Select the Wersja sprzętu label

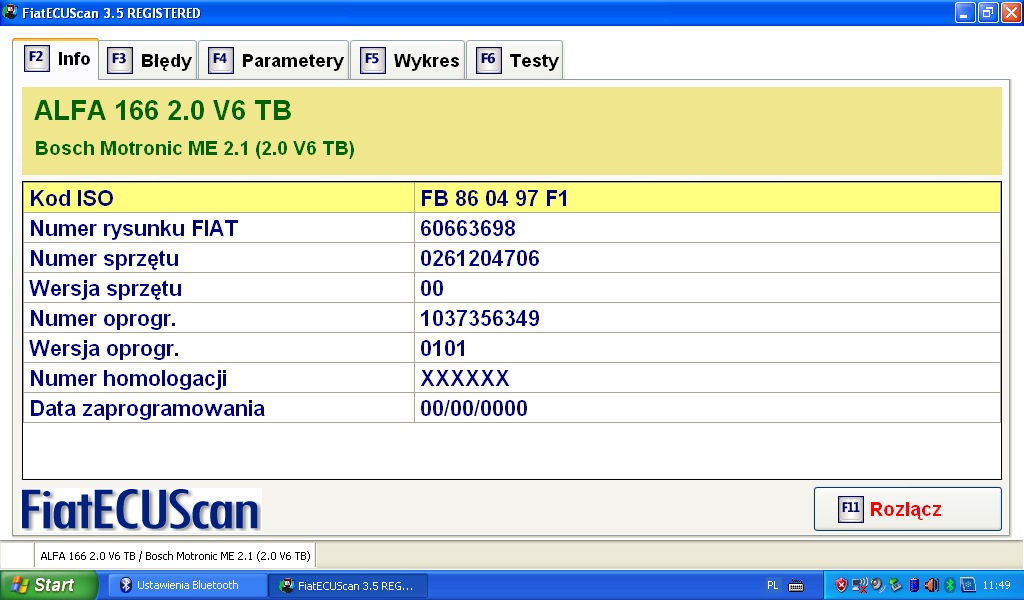[105, 289]
